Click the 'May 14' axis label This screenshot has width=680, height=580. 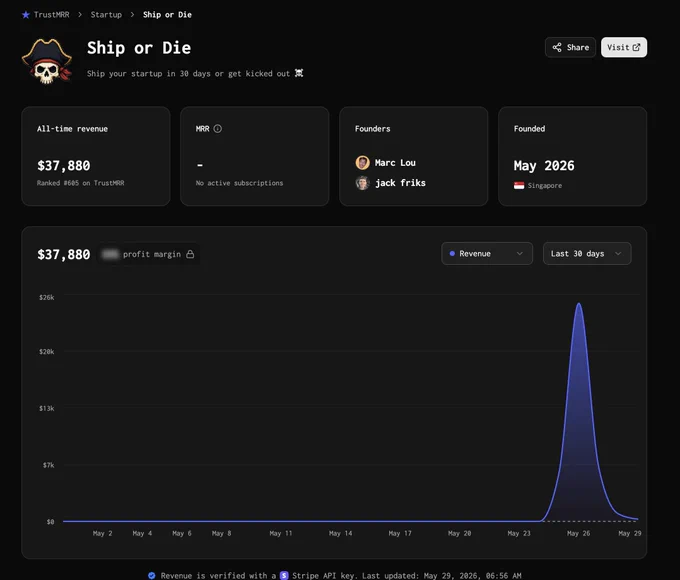coord(340,533)
